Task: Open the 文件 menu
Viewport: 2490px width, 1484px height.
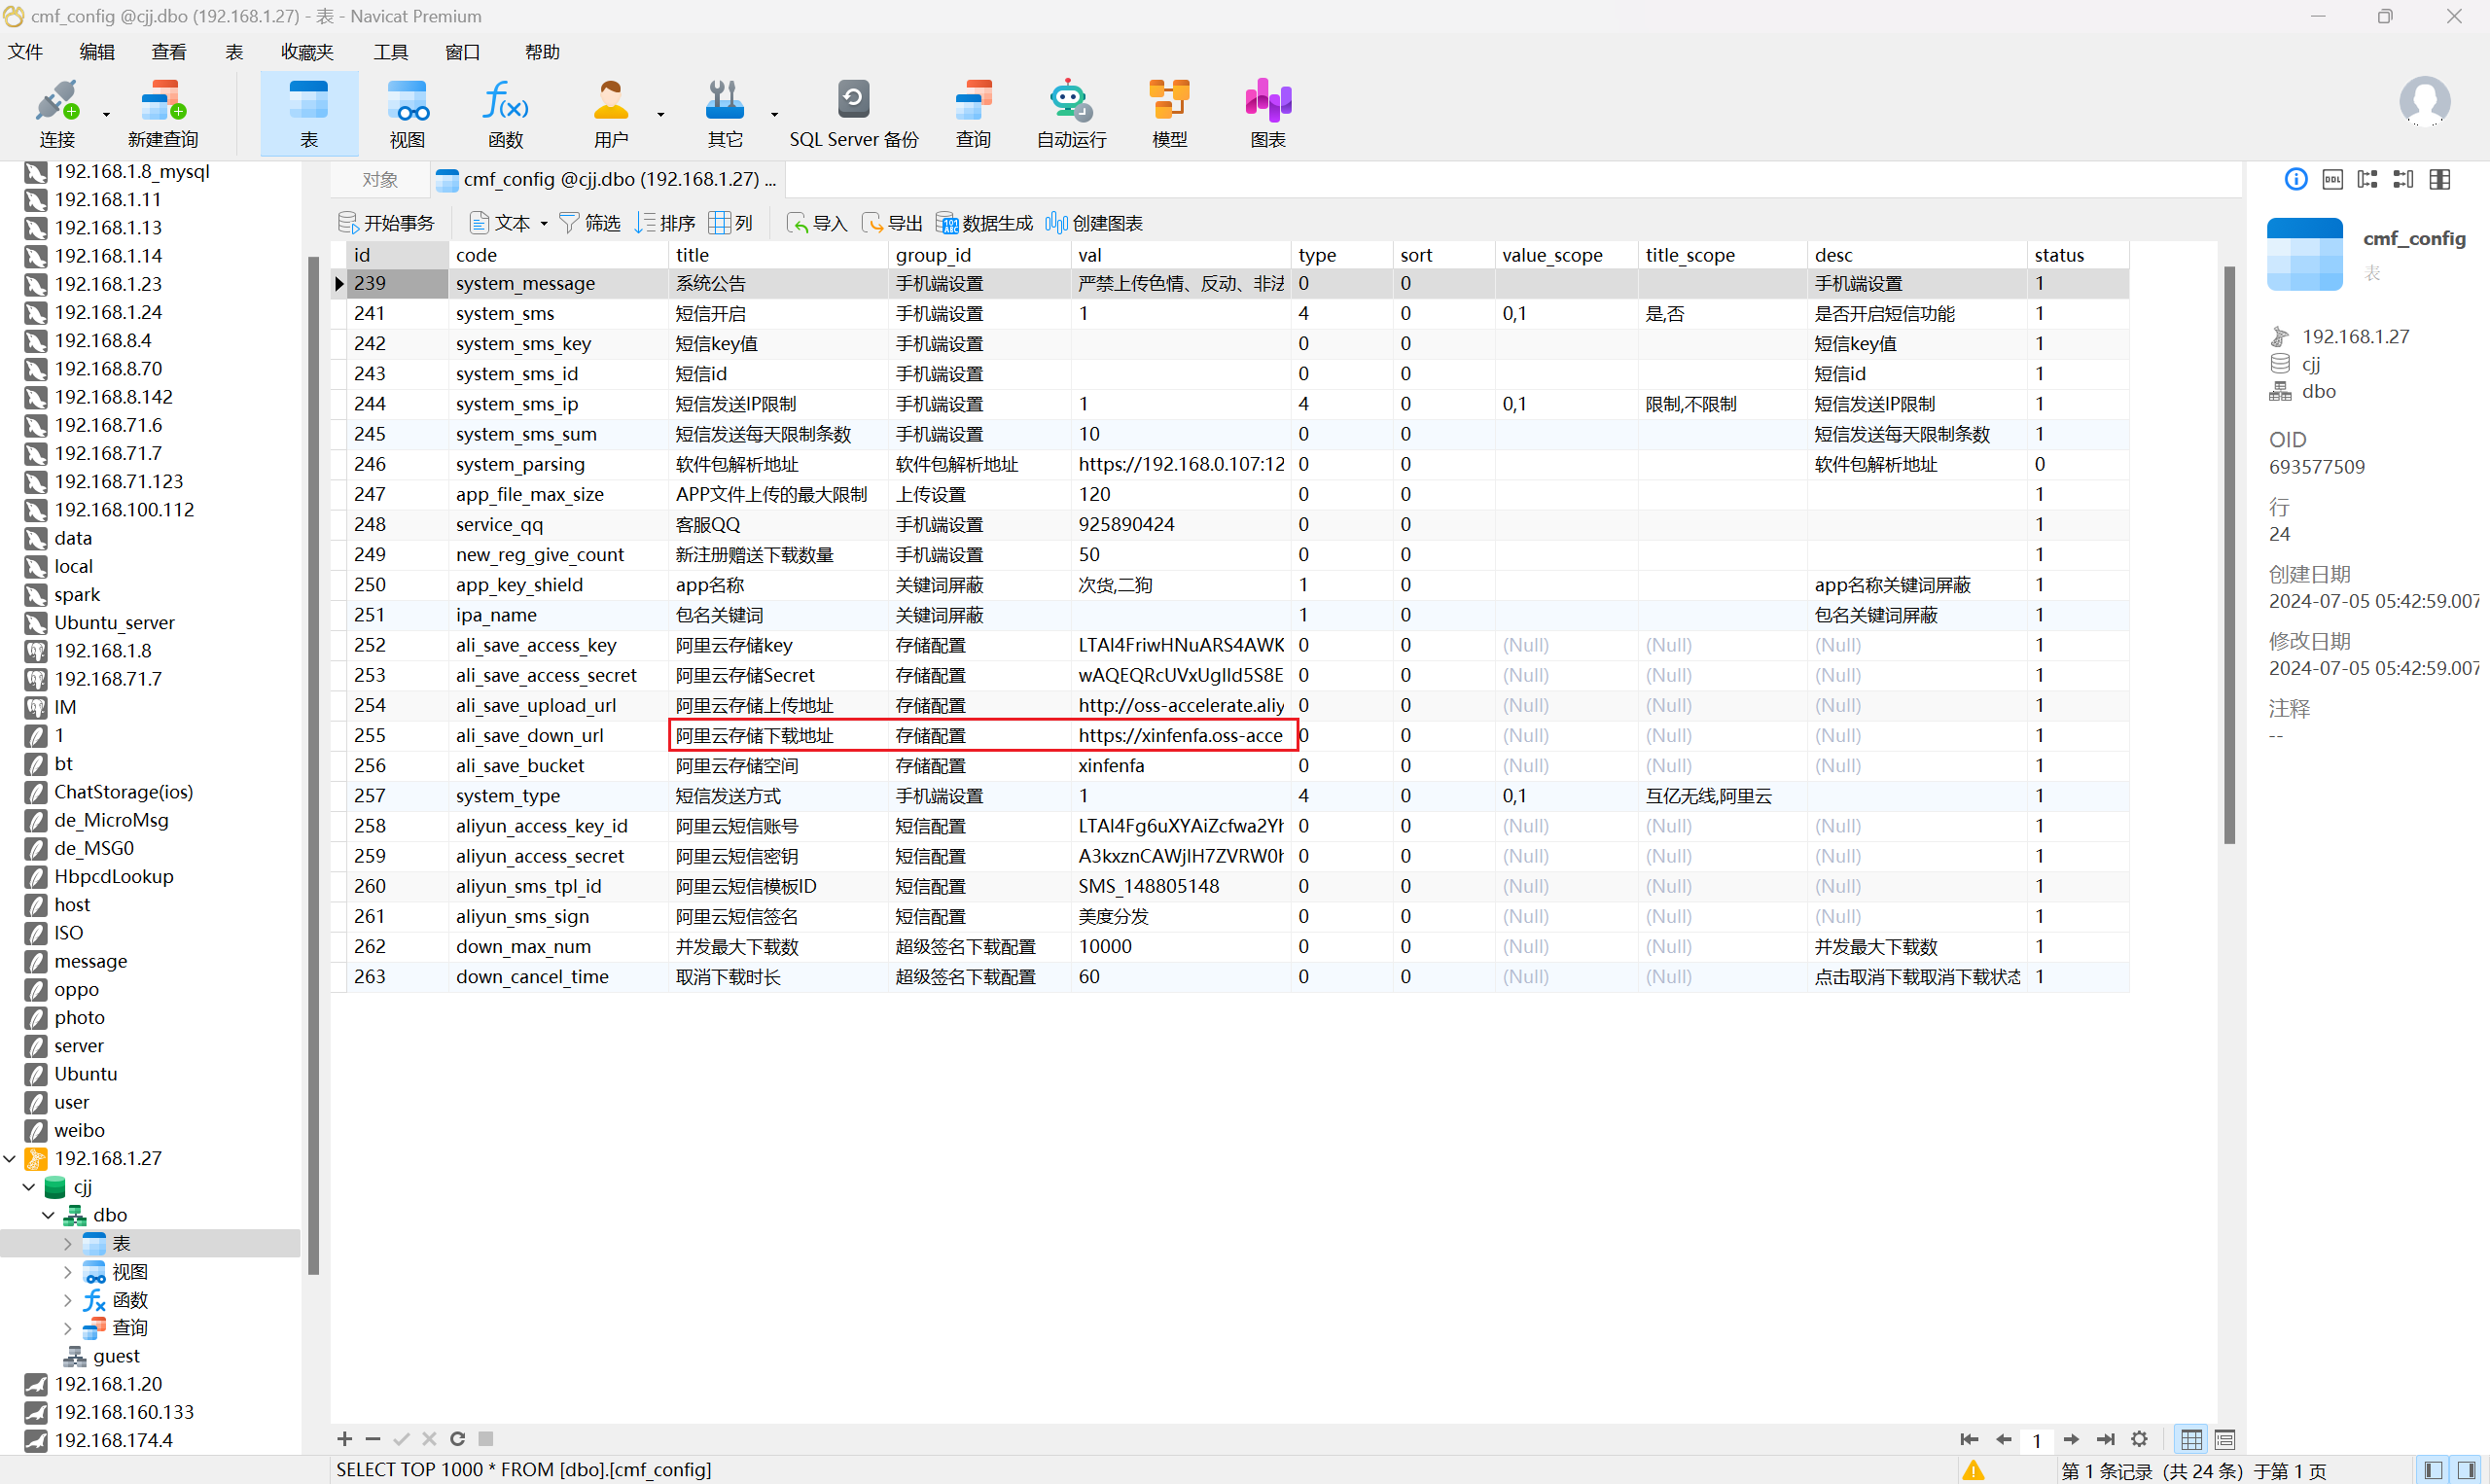Action: pos(25,52)
